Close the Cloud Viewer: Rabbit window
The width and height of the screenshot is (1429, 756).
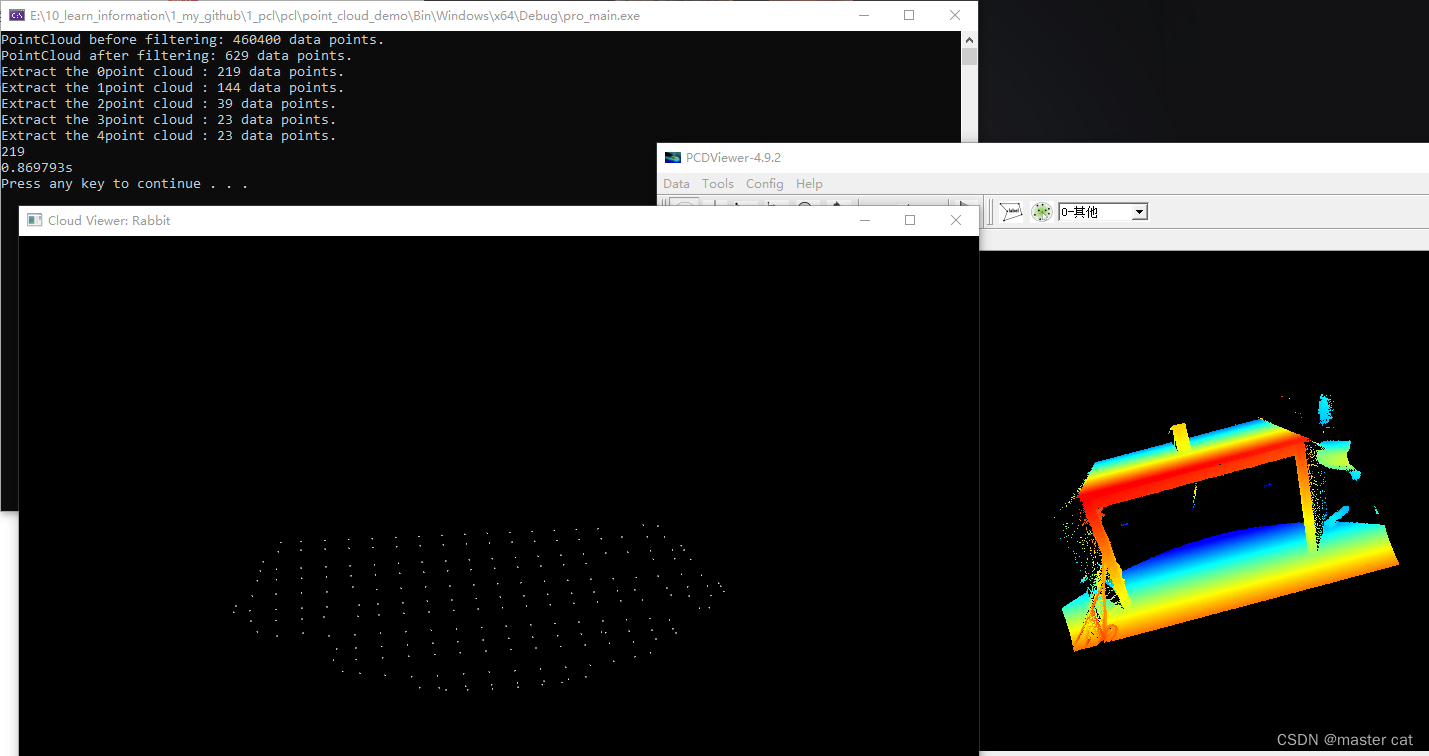pos(956,220)
